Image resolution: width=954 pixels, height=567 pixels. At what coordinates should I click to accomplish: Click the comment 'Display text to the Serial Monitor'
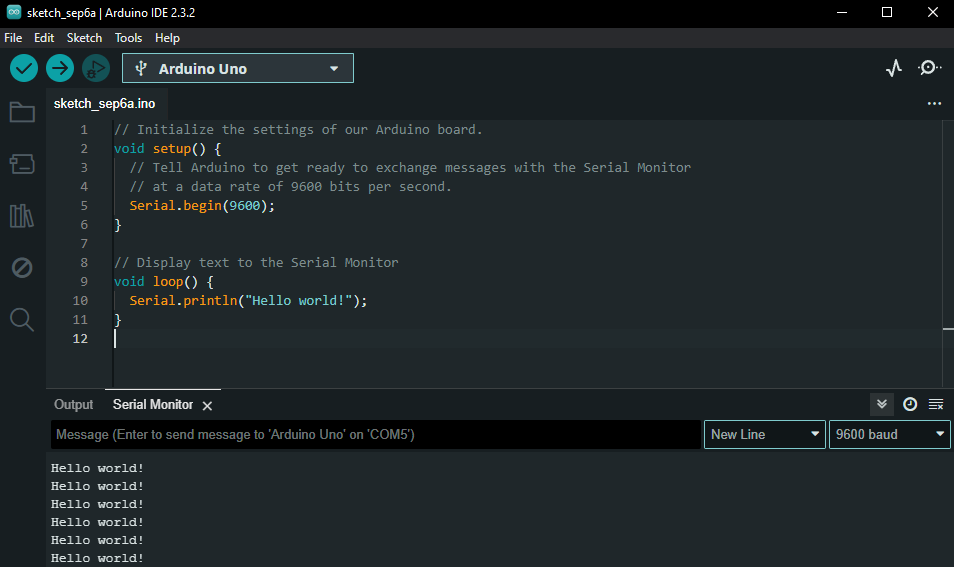(x=256, y=263)
